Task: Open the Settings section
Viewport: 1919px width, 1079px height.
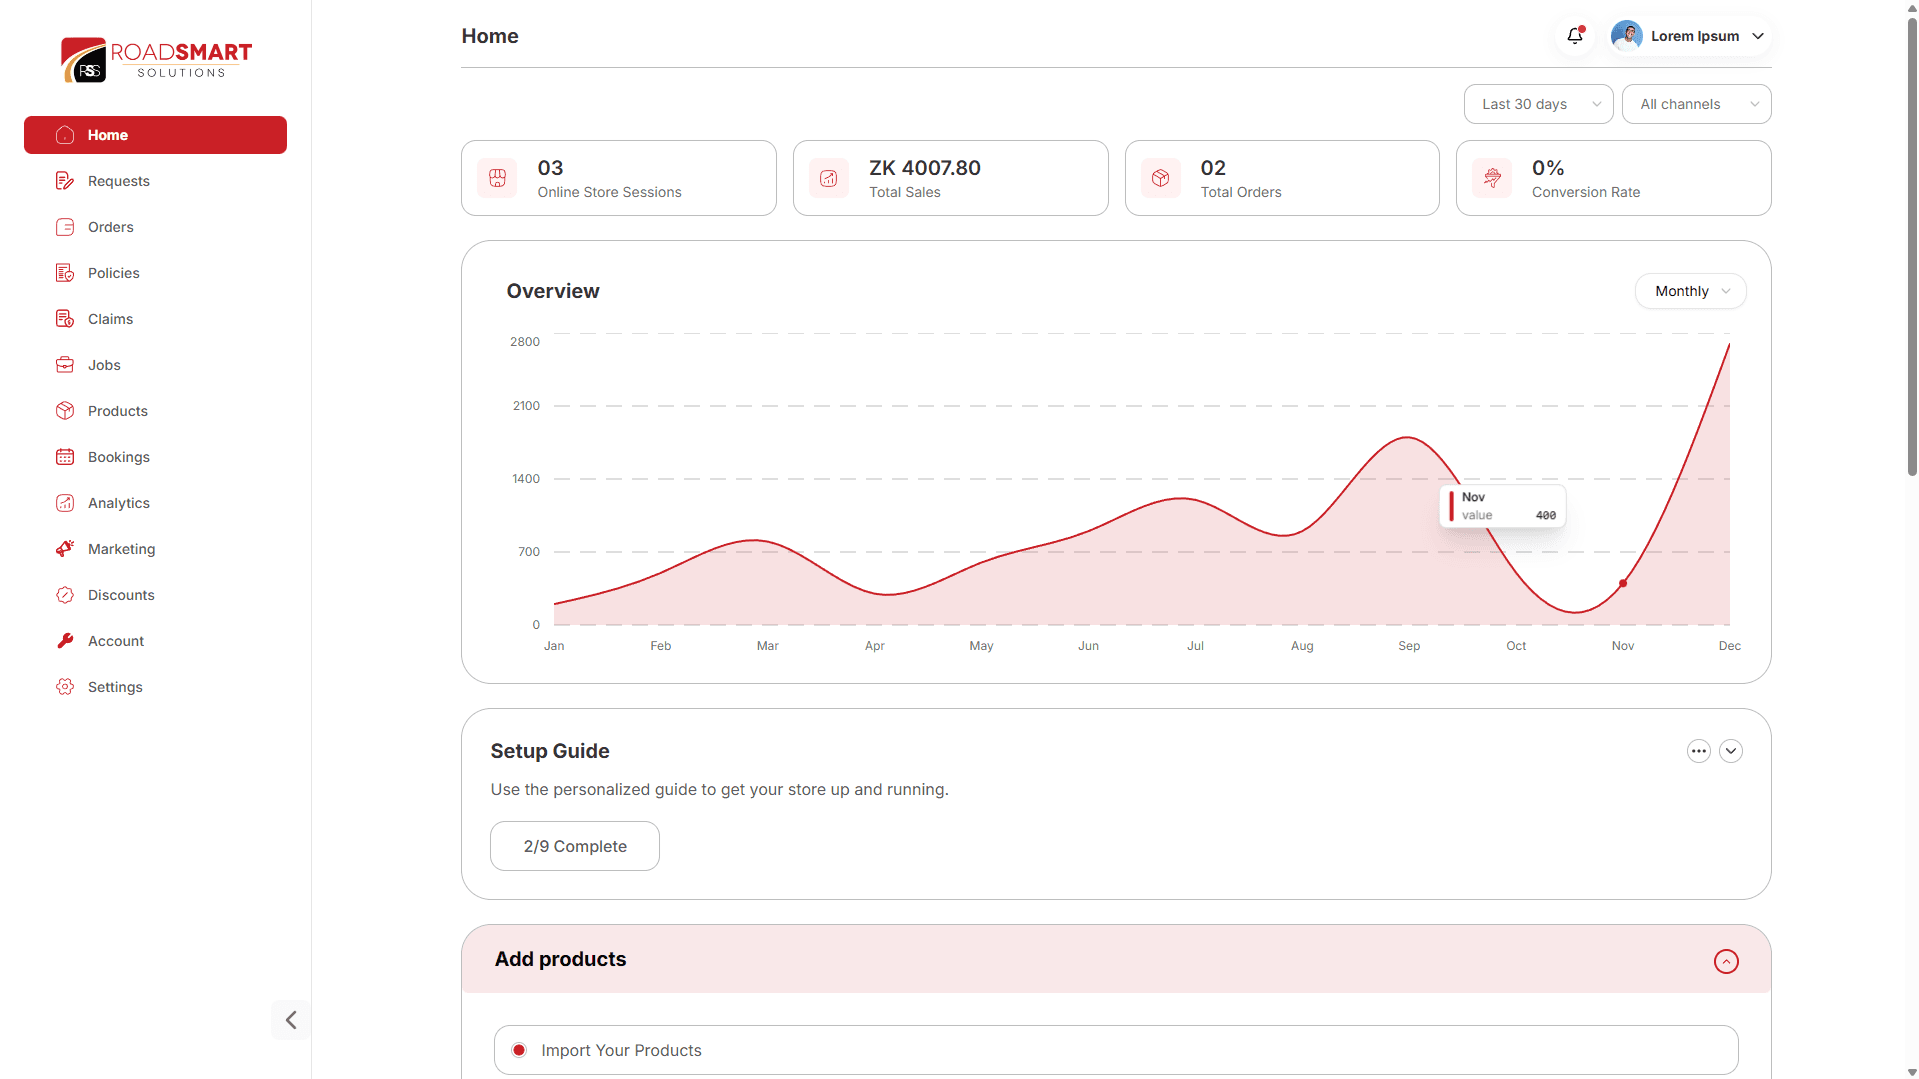Action: click(113, 686)
